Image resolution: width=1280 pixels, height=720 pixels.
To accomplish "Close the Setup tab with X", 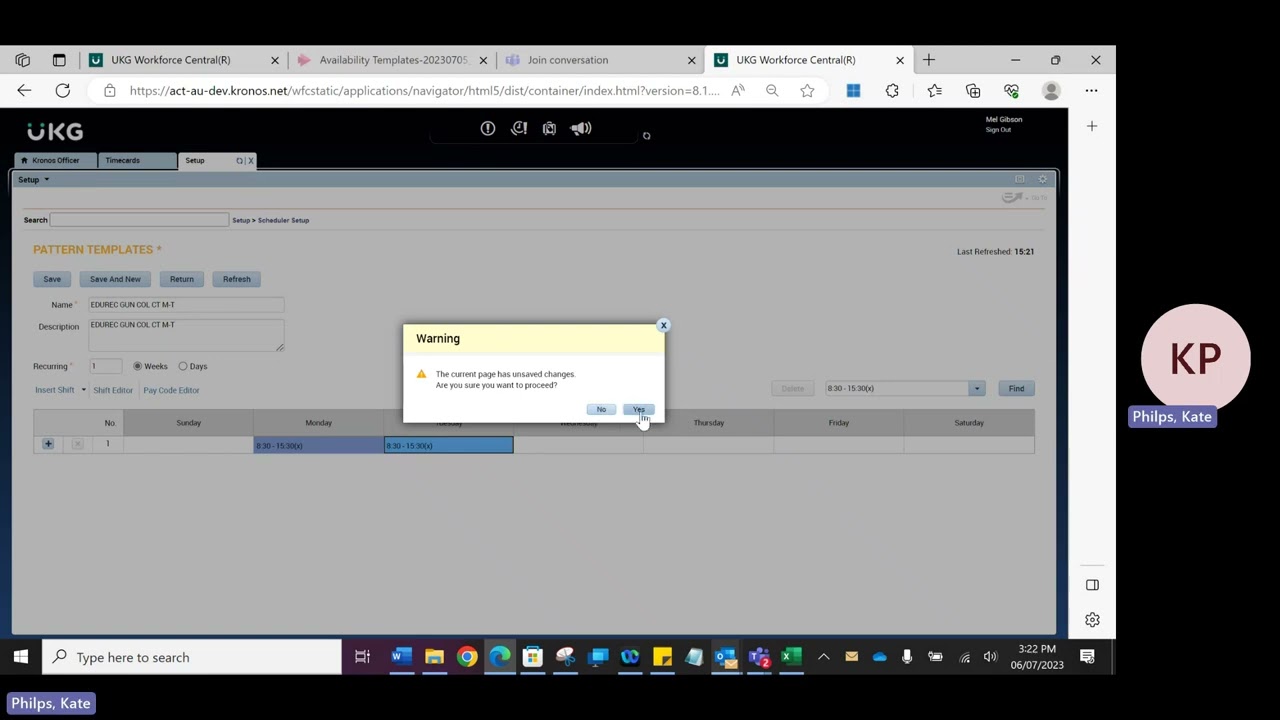I will [x=250, y=160].
